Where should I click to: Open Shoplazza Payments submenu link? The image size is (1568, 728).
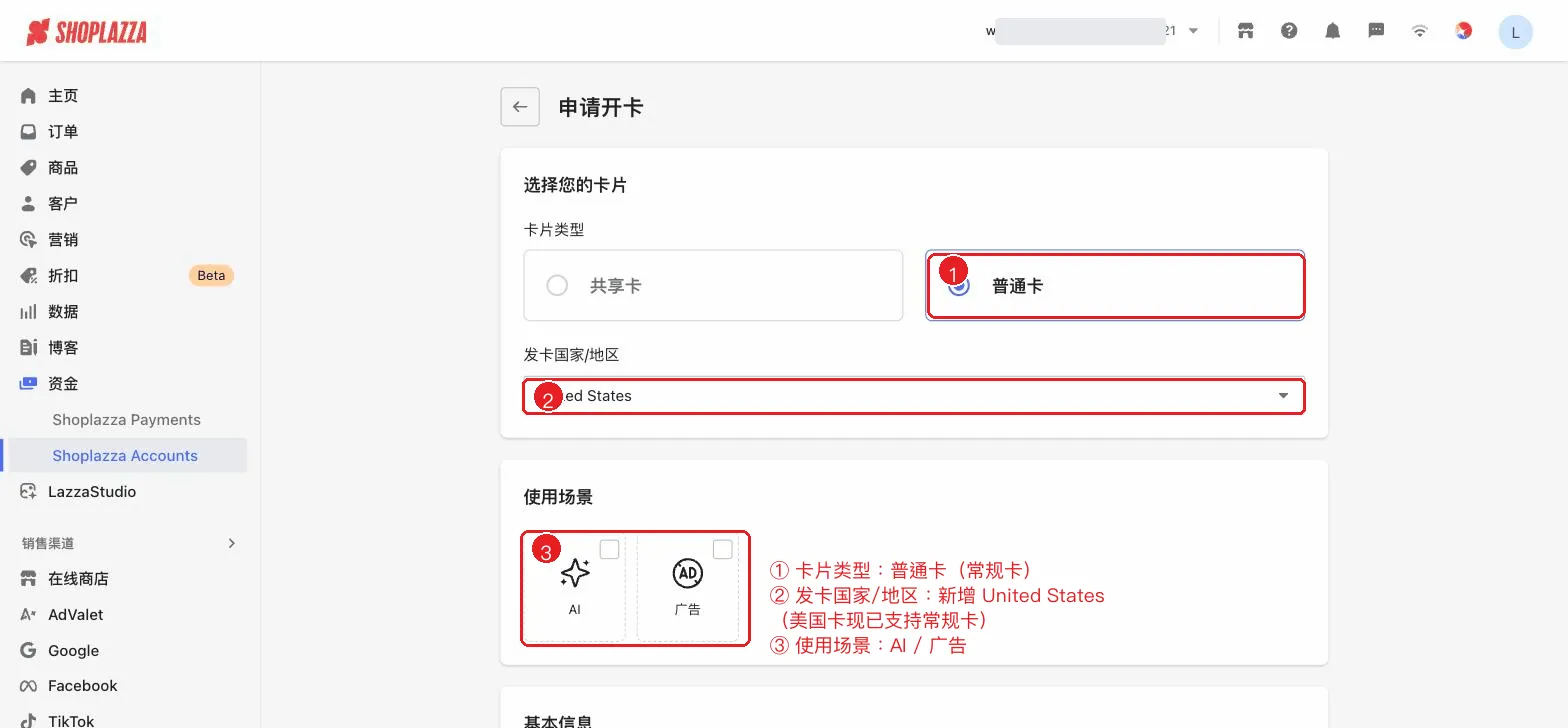pyautogui.click(x=126, y=420)
